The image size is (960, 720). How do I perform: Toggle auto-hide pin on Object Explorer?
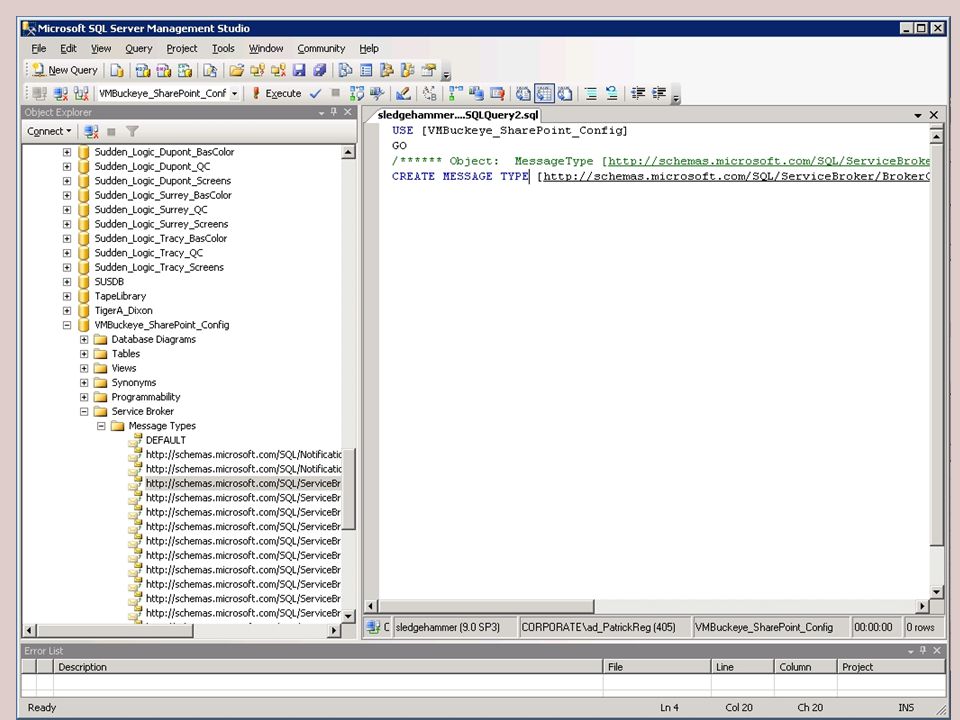(x=334, y=112)
